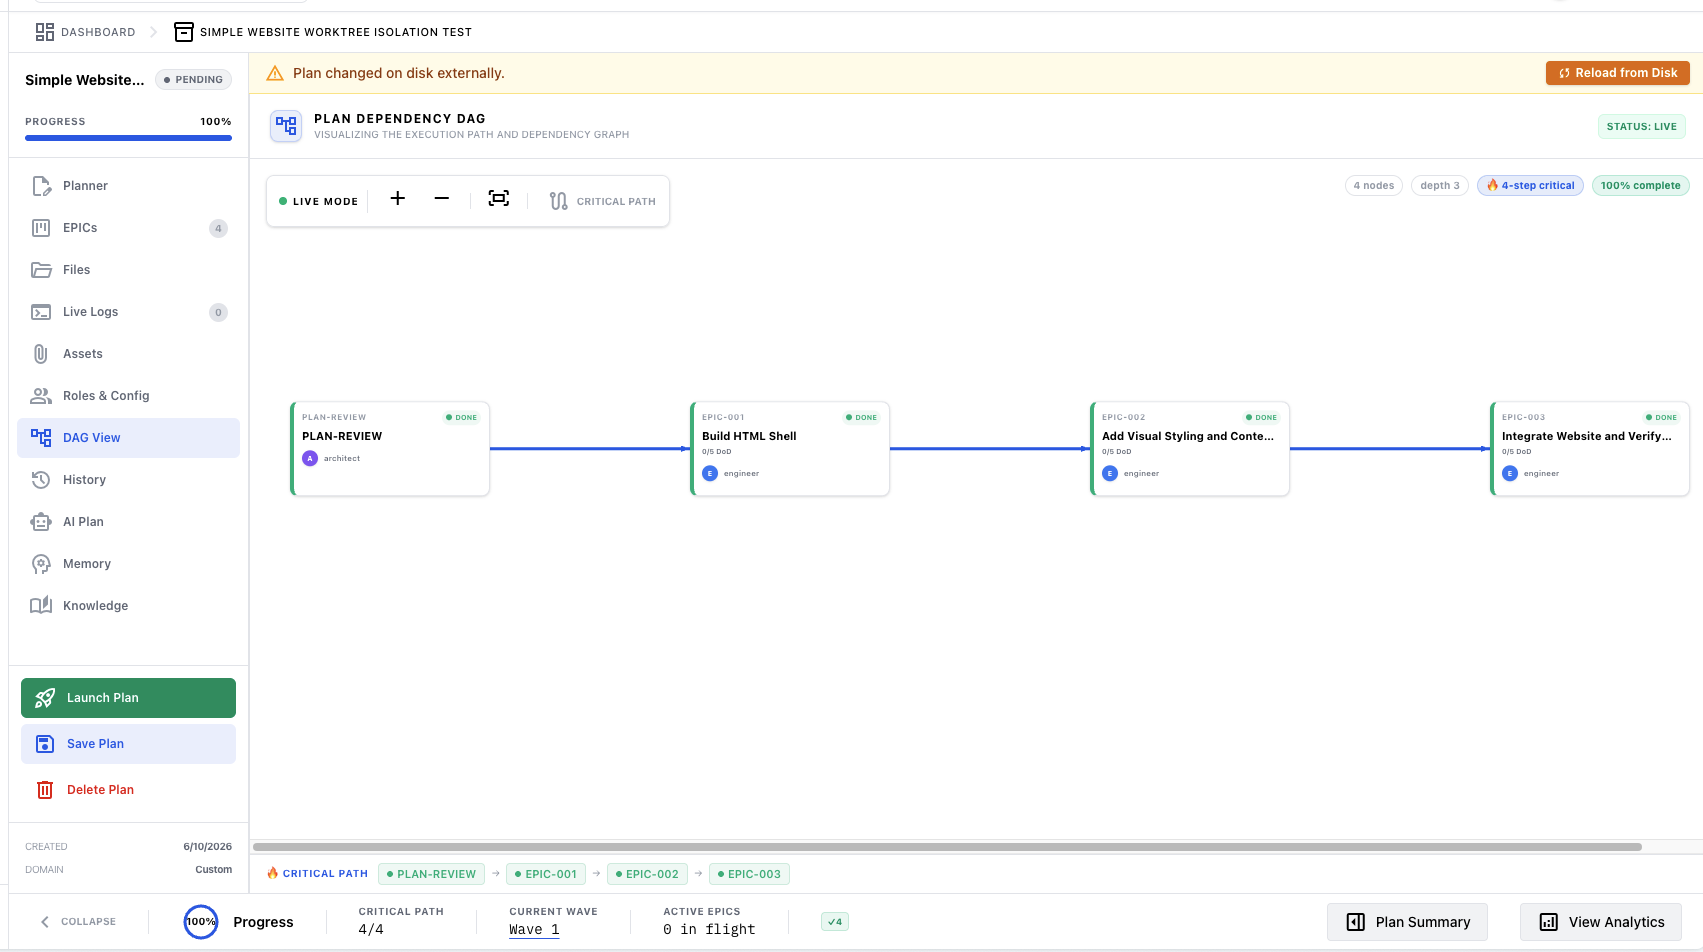Click engineer avatar on EPIC-002 node
Viewport: 1703px width, 952px height.
click(1110, 473)
